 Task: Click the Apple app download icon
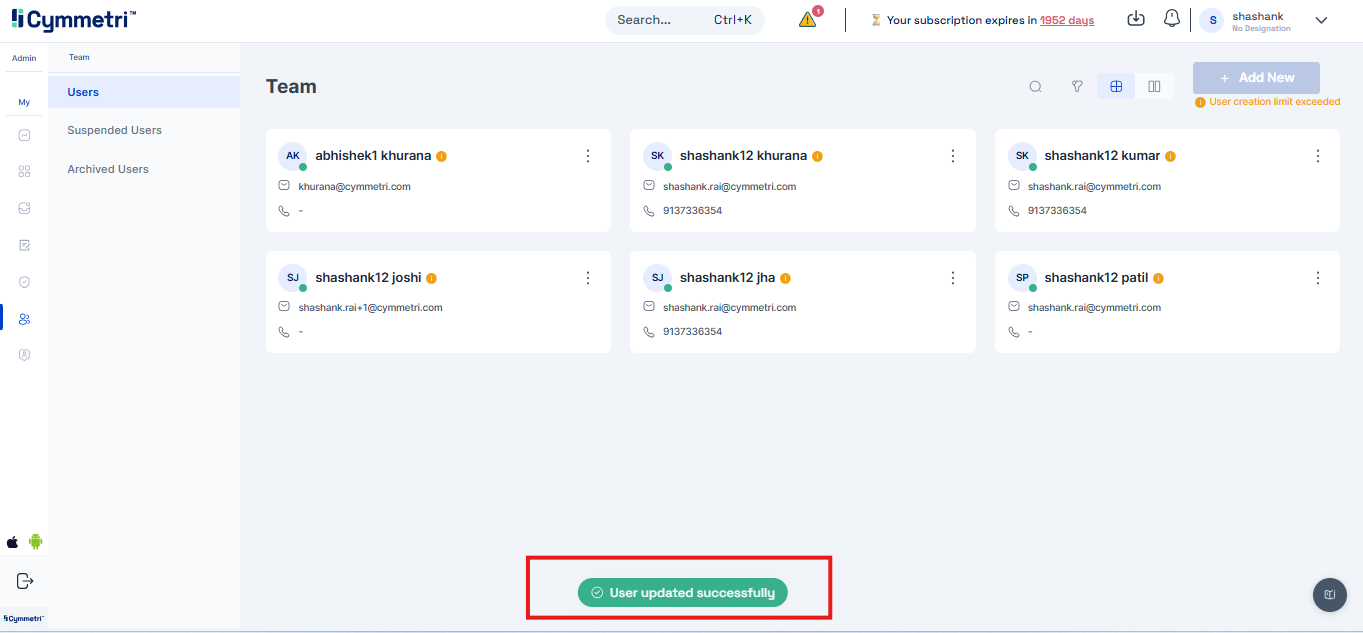(13, 542)
